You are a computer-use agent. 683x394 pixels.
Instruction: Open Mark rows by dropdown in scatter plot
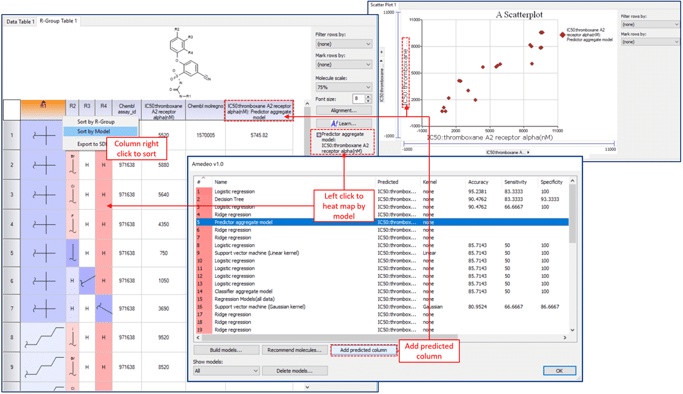(x=650, y=42)
